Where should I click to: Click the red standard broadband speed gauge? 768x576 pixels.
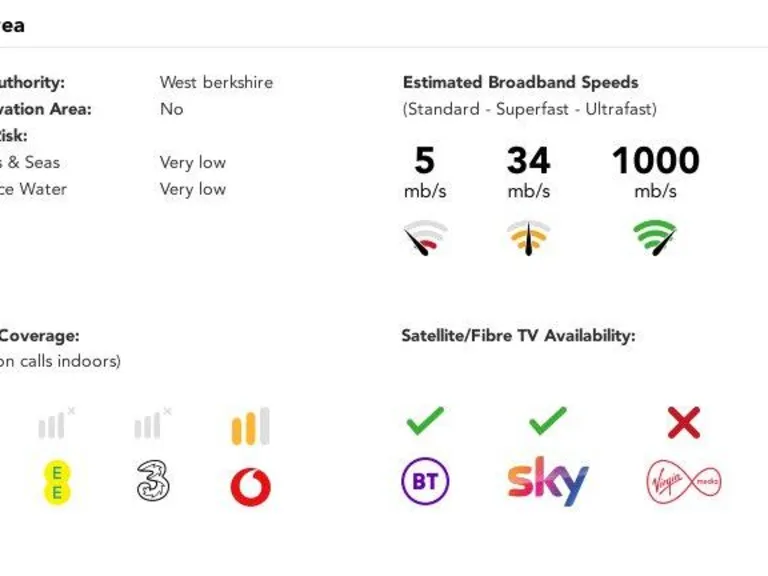pos(425,239)
